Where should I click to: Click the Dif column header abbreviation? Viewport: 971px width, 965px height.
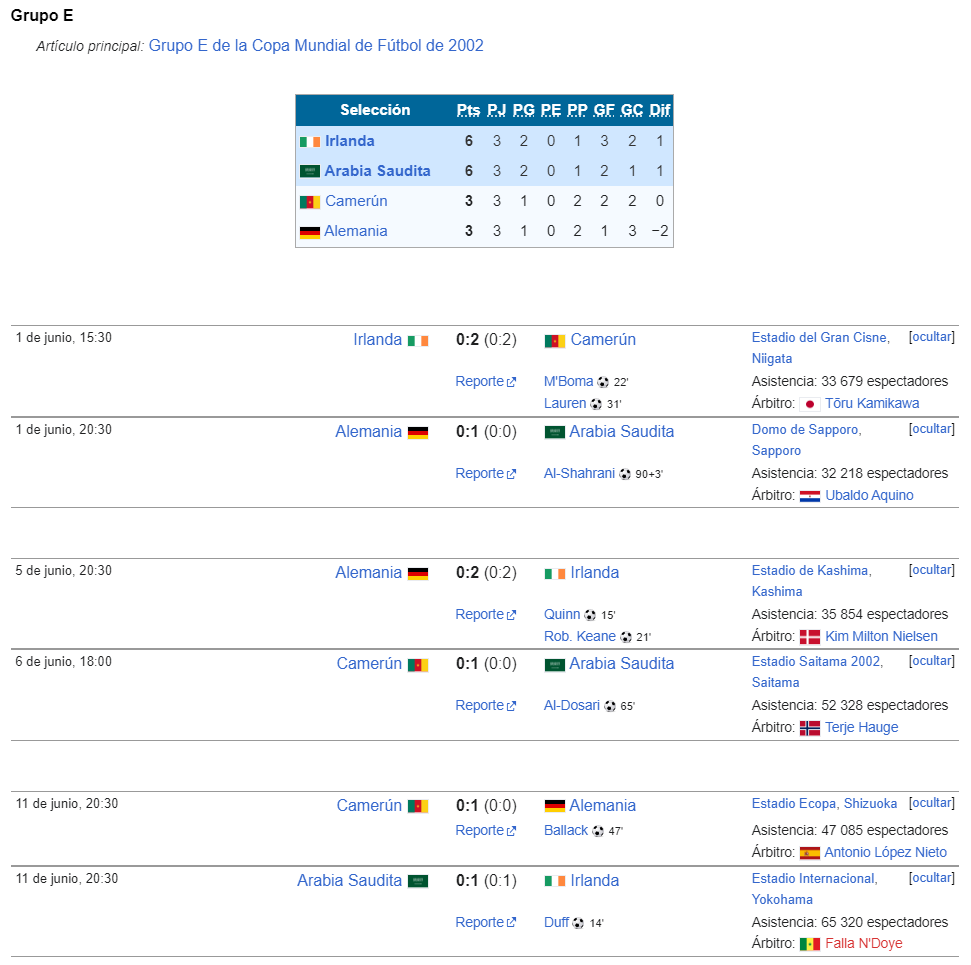tap(660, 110)
